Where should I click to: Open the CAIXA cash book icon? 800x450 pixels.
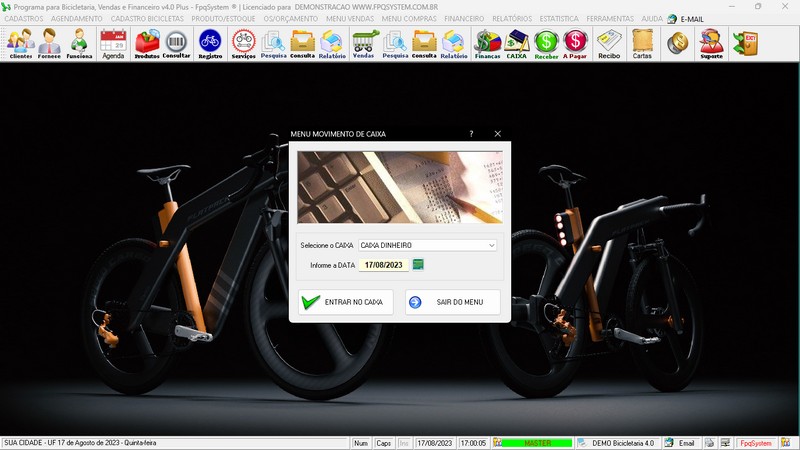coord(516,44)
